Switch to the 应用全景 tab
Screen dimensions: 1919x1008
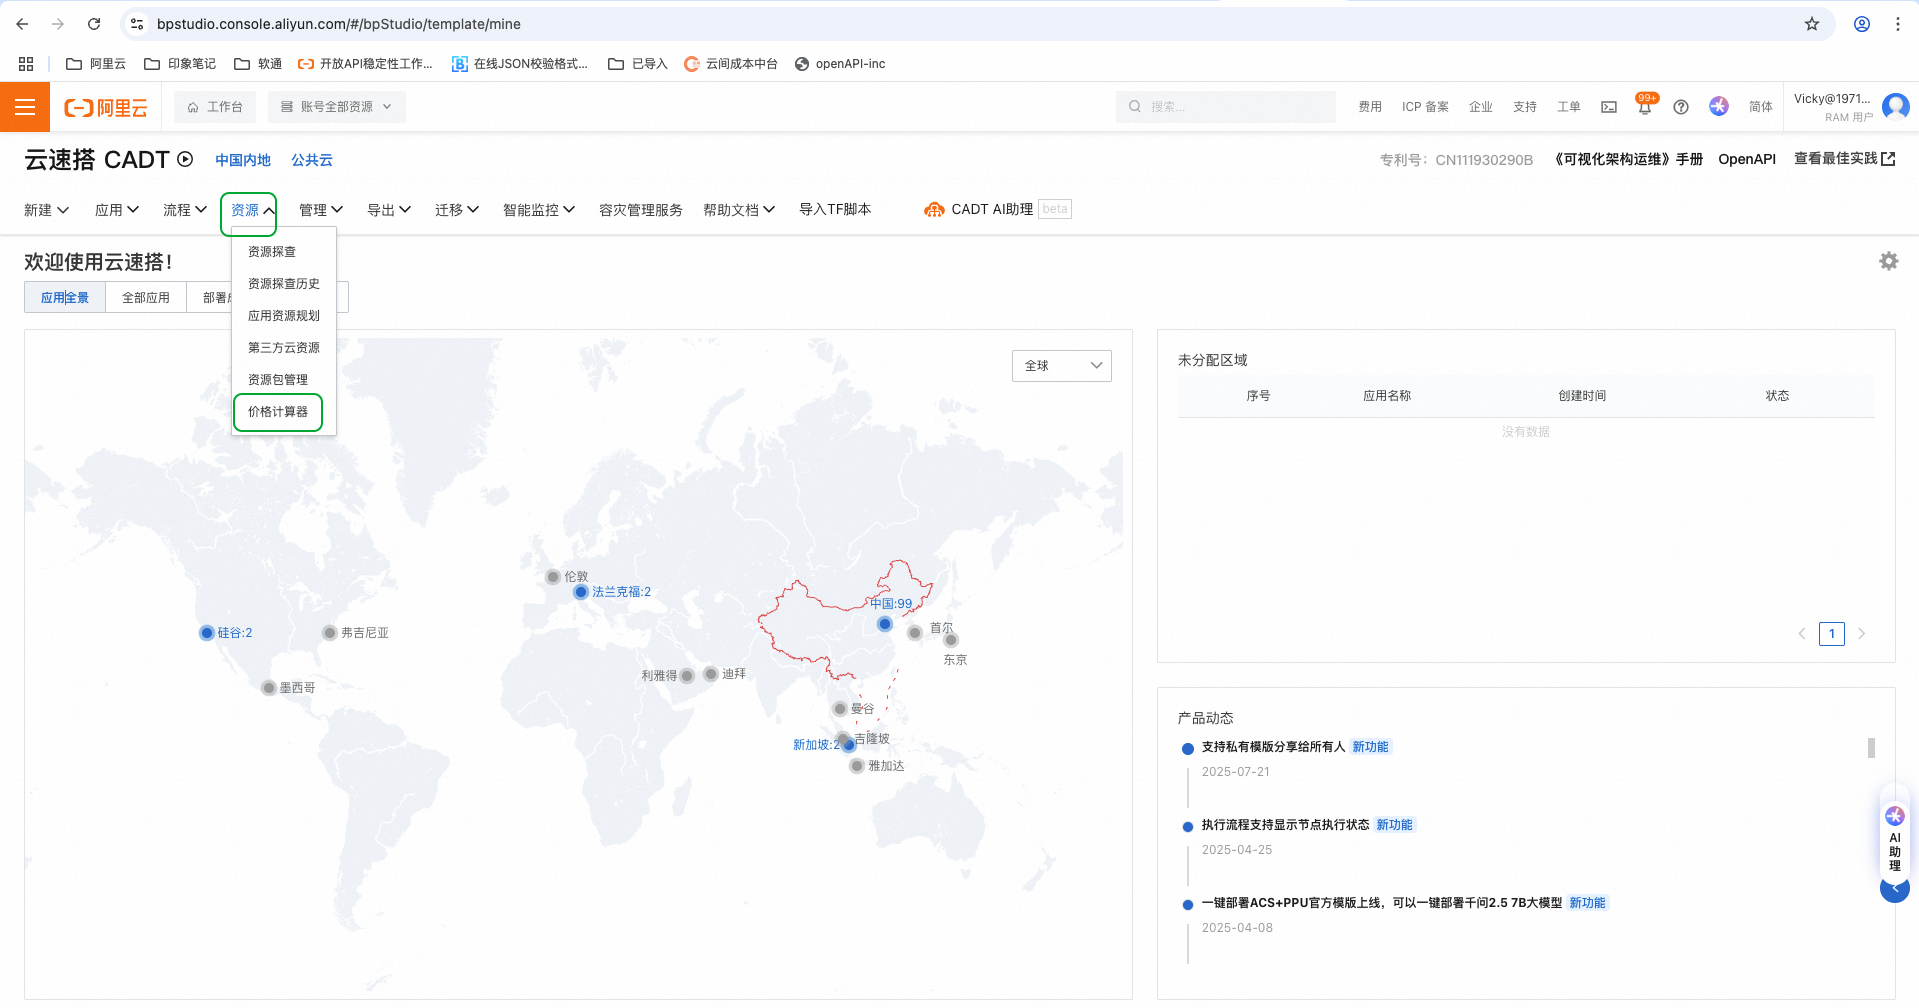pyautogui.click(x=65, y=298)
